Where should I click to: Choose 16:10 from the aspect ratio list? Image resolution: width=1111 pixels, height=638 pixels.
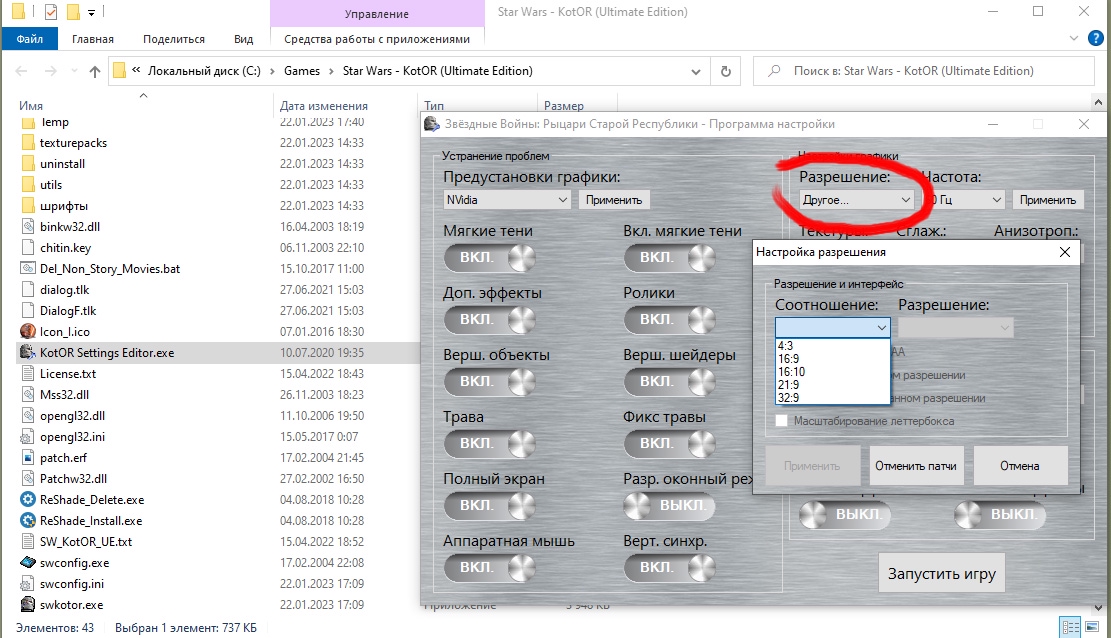point(833,371)
